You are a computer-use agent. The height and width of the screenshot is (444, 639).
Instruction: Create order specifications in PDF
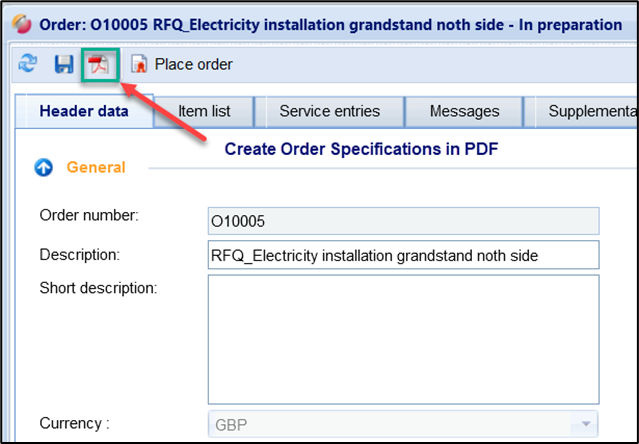pos(99,66)
